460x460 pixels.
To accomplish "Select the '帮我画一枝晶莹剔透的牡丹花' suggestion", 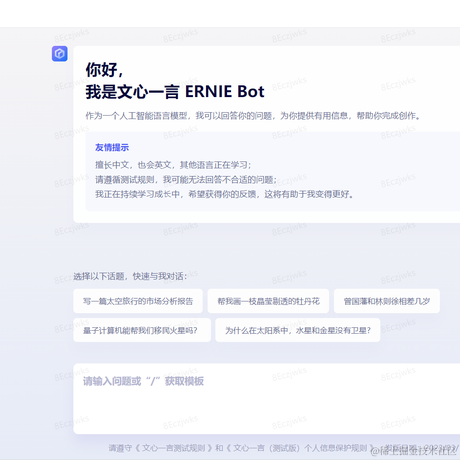I will coord(268,301).
